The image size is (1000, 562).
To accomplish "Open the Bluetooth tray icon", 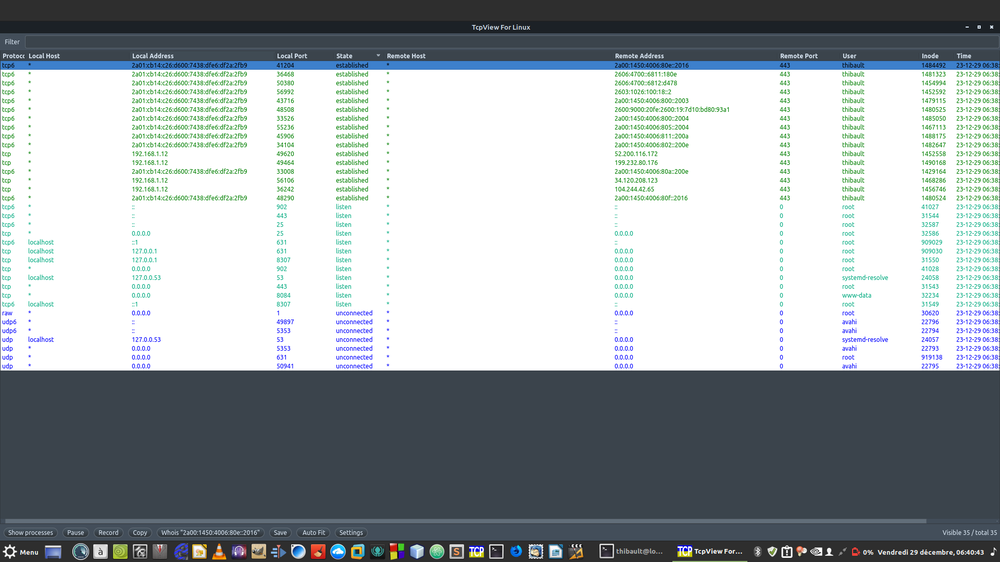I will tap(757, 551).
